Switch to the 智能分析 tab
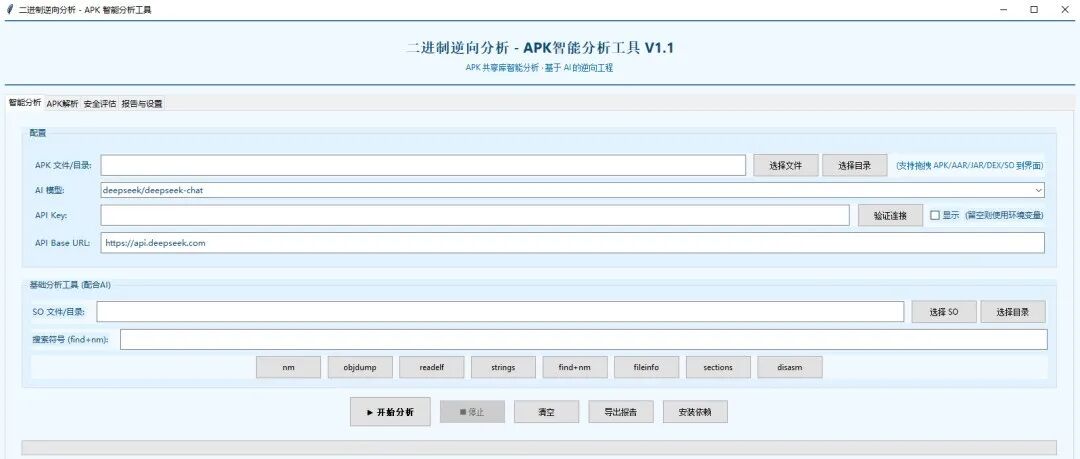The height and width of the screenshot is (459, 1080). pos(24,102)
